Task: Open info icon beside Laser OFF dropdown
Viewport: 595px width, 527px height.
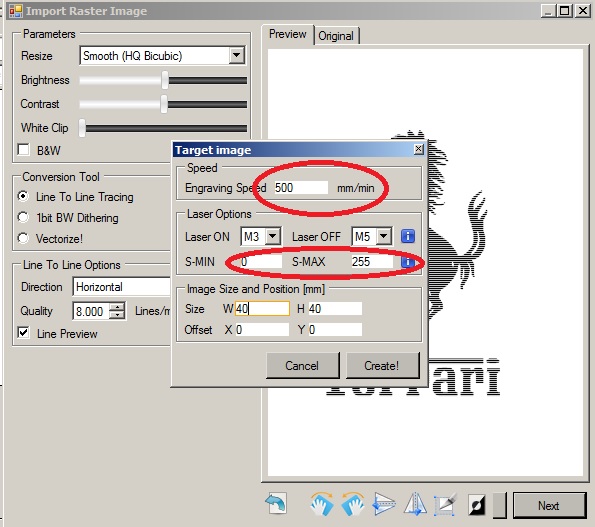Action: pyautogui.click(x=408, y=236)
